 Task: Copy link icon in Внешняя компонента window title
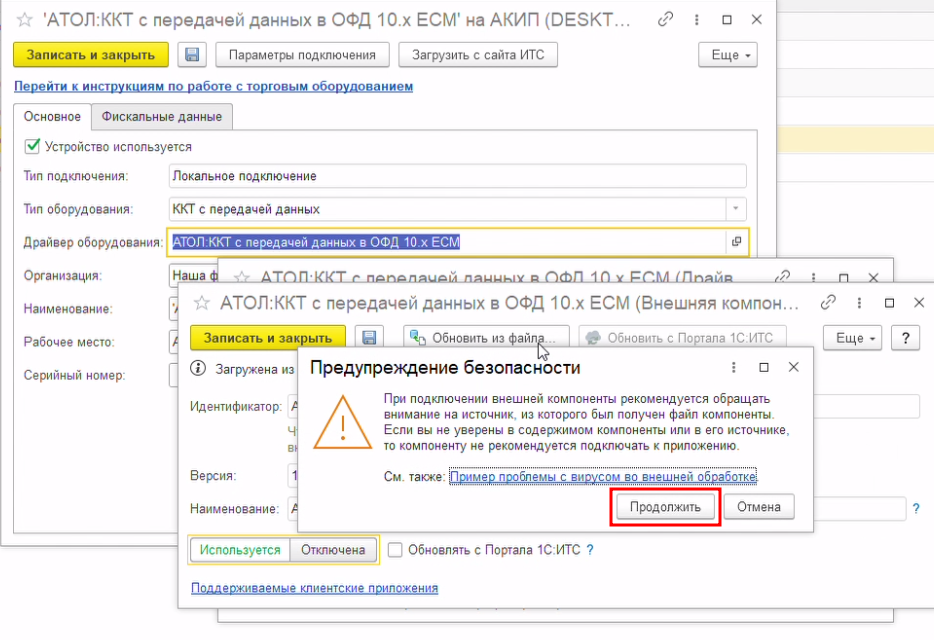tap(827, 303)
